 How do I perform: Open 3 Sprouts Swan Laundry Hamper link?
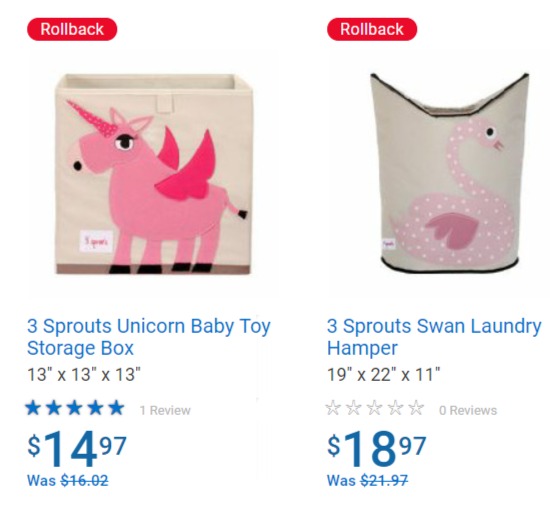pyautogui.click(x=434, y=337)
